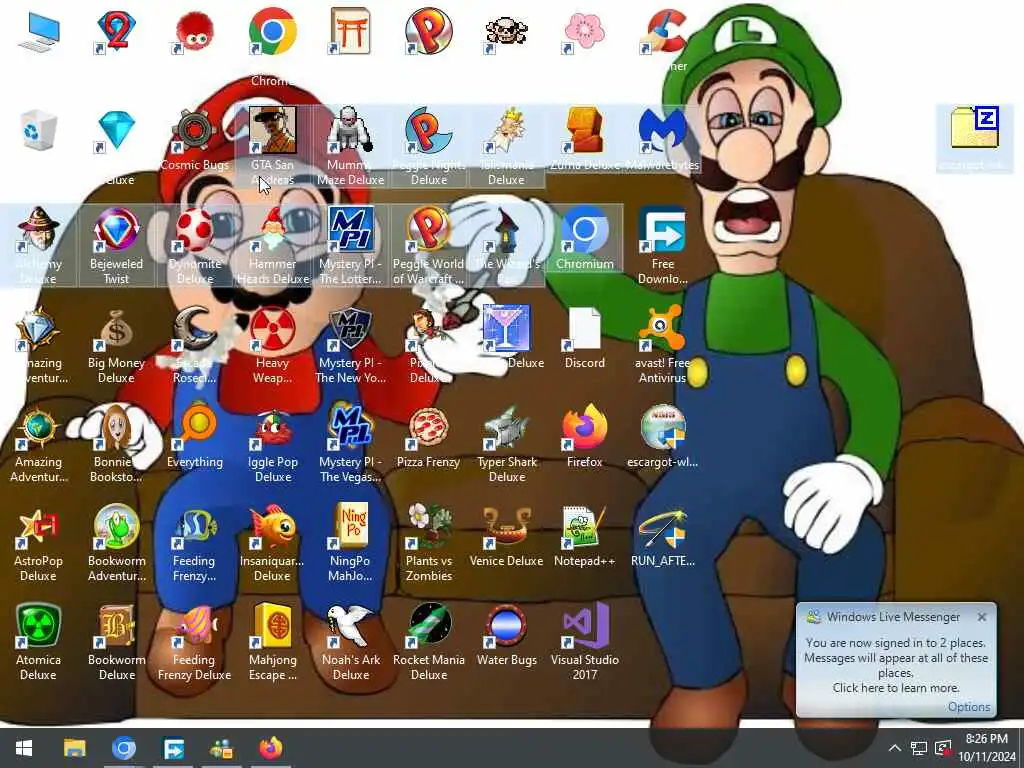The width and height of the screenshot is (1024, 768).
Task: Open the Bejeweled Twist icon
Action: 116,230
